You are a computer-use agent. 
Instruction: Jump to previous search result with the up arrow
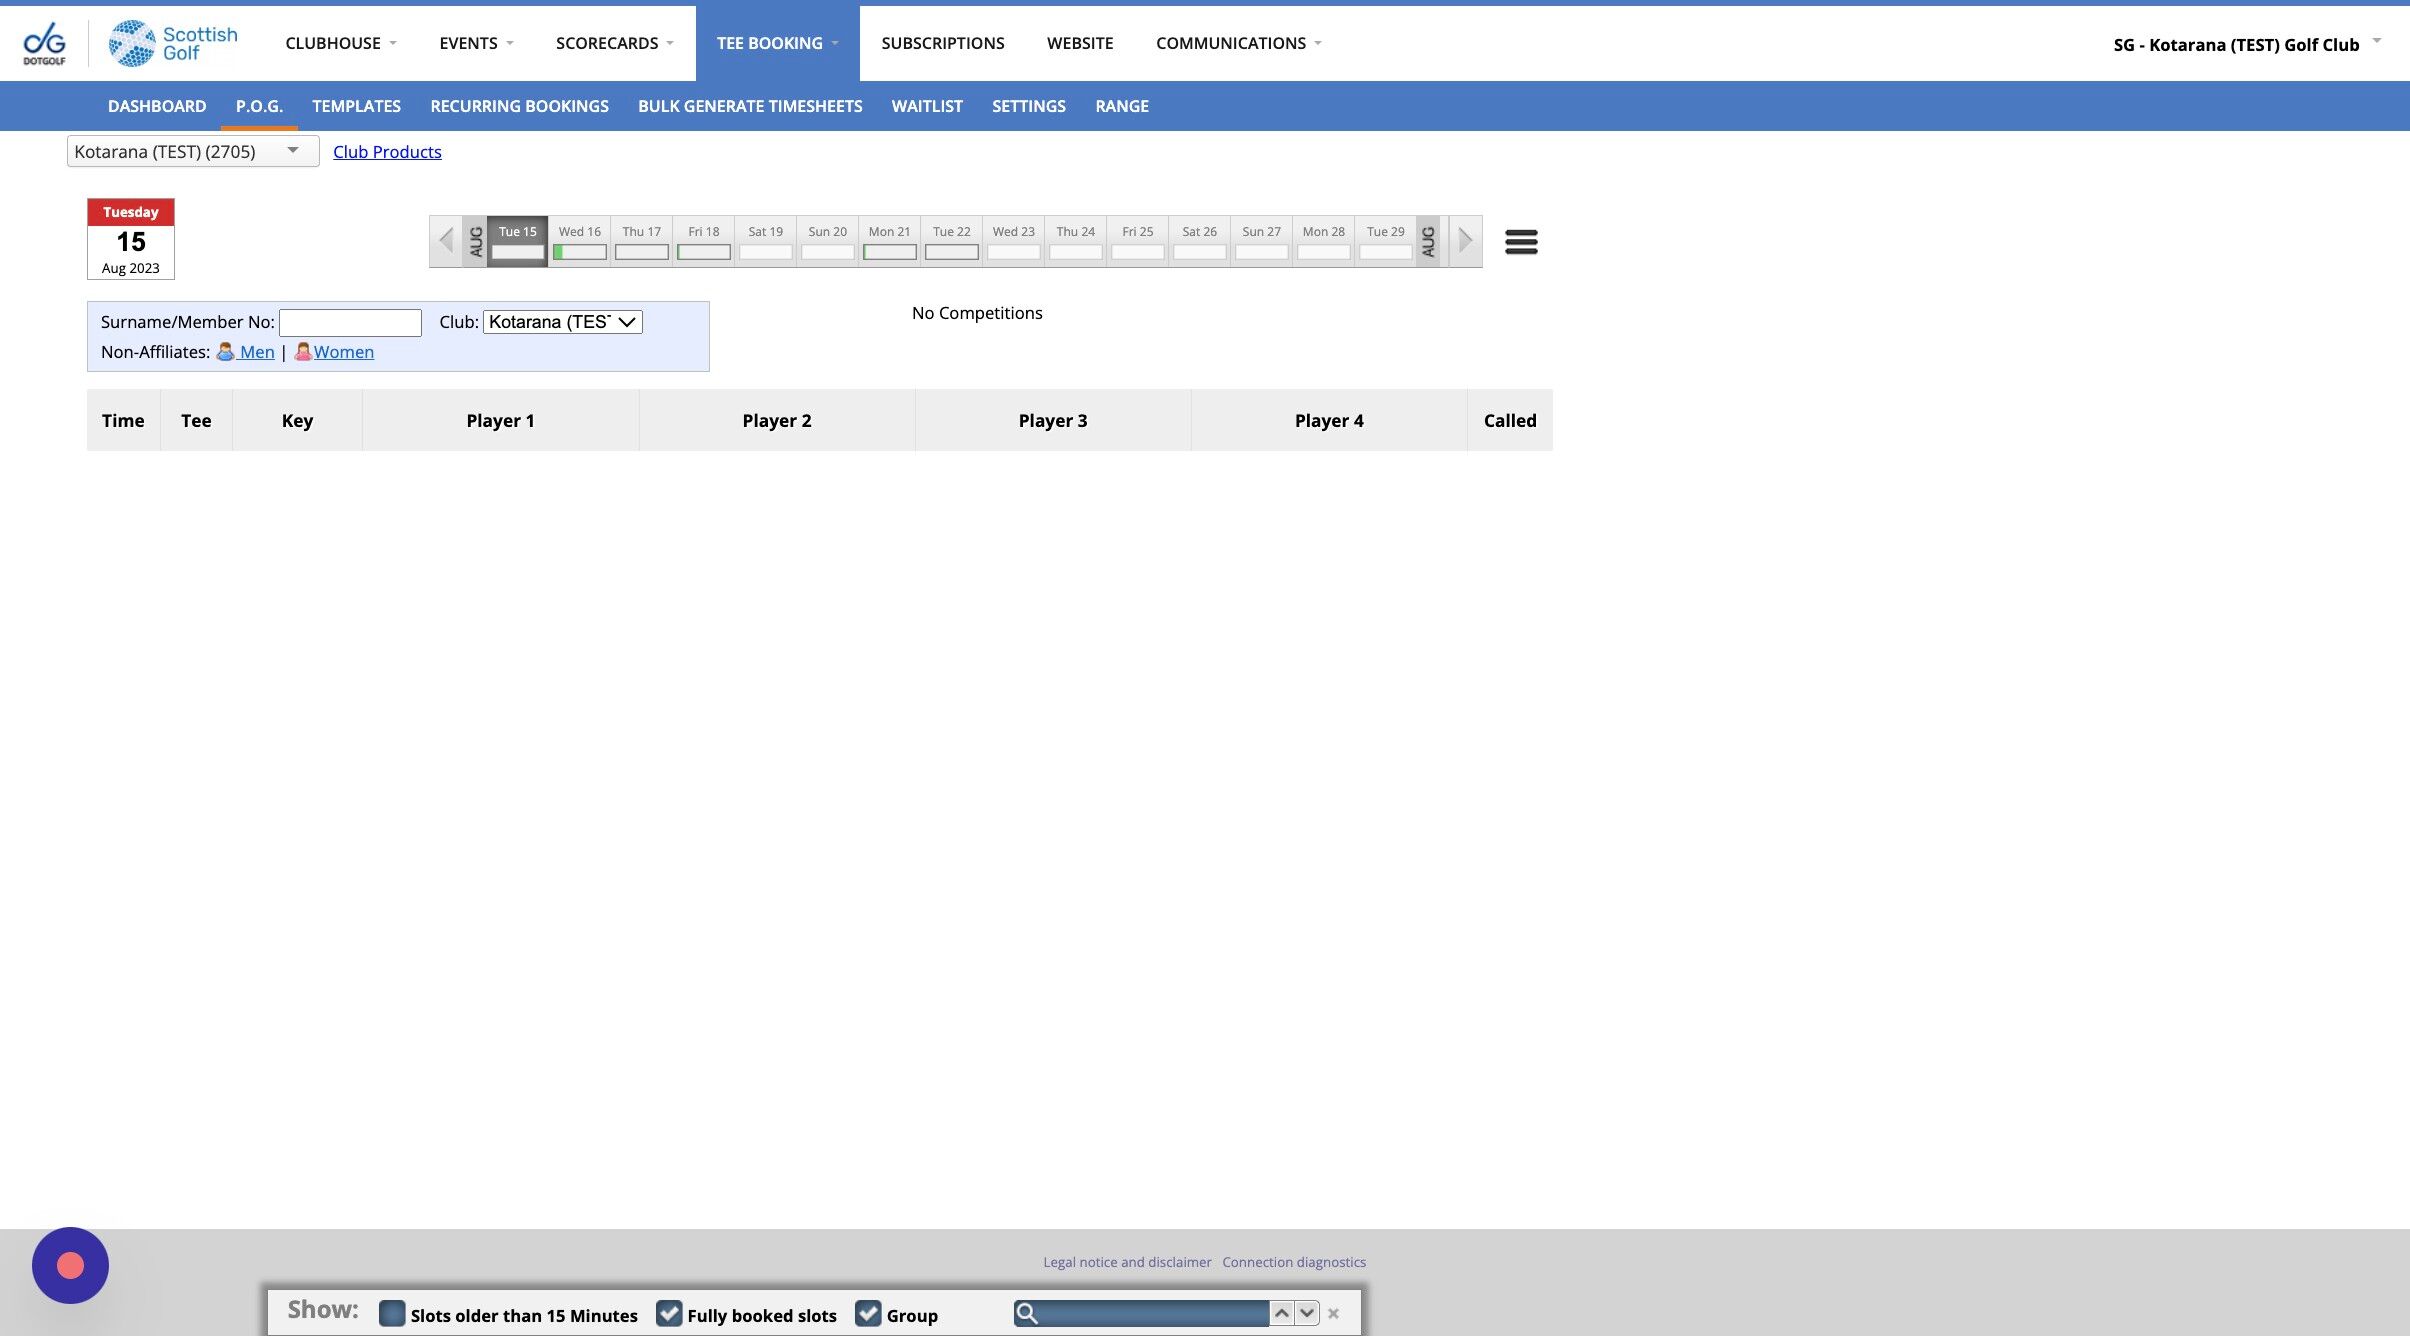coord(1281,1313)
